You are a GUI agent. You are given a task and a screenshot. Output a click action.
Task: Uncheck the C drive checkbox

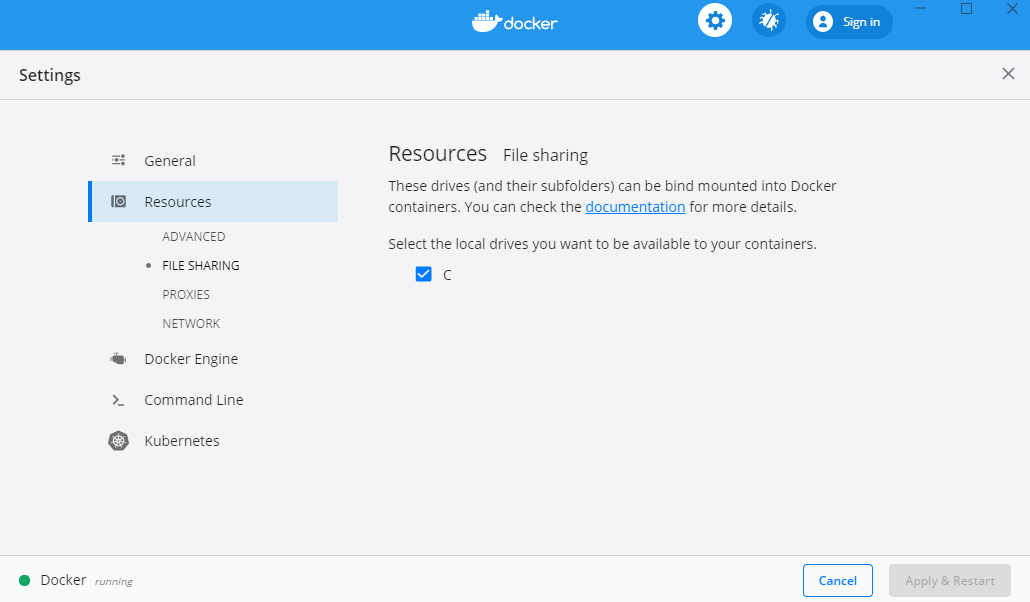click(x=424, y=274)
